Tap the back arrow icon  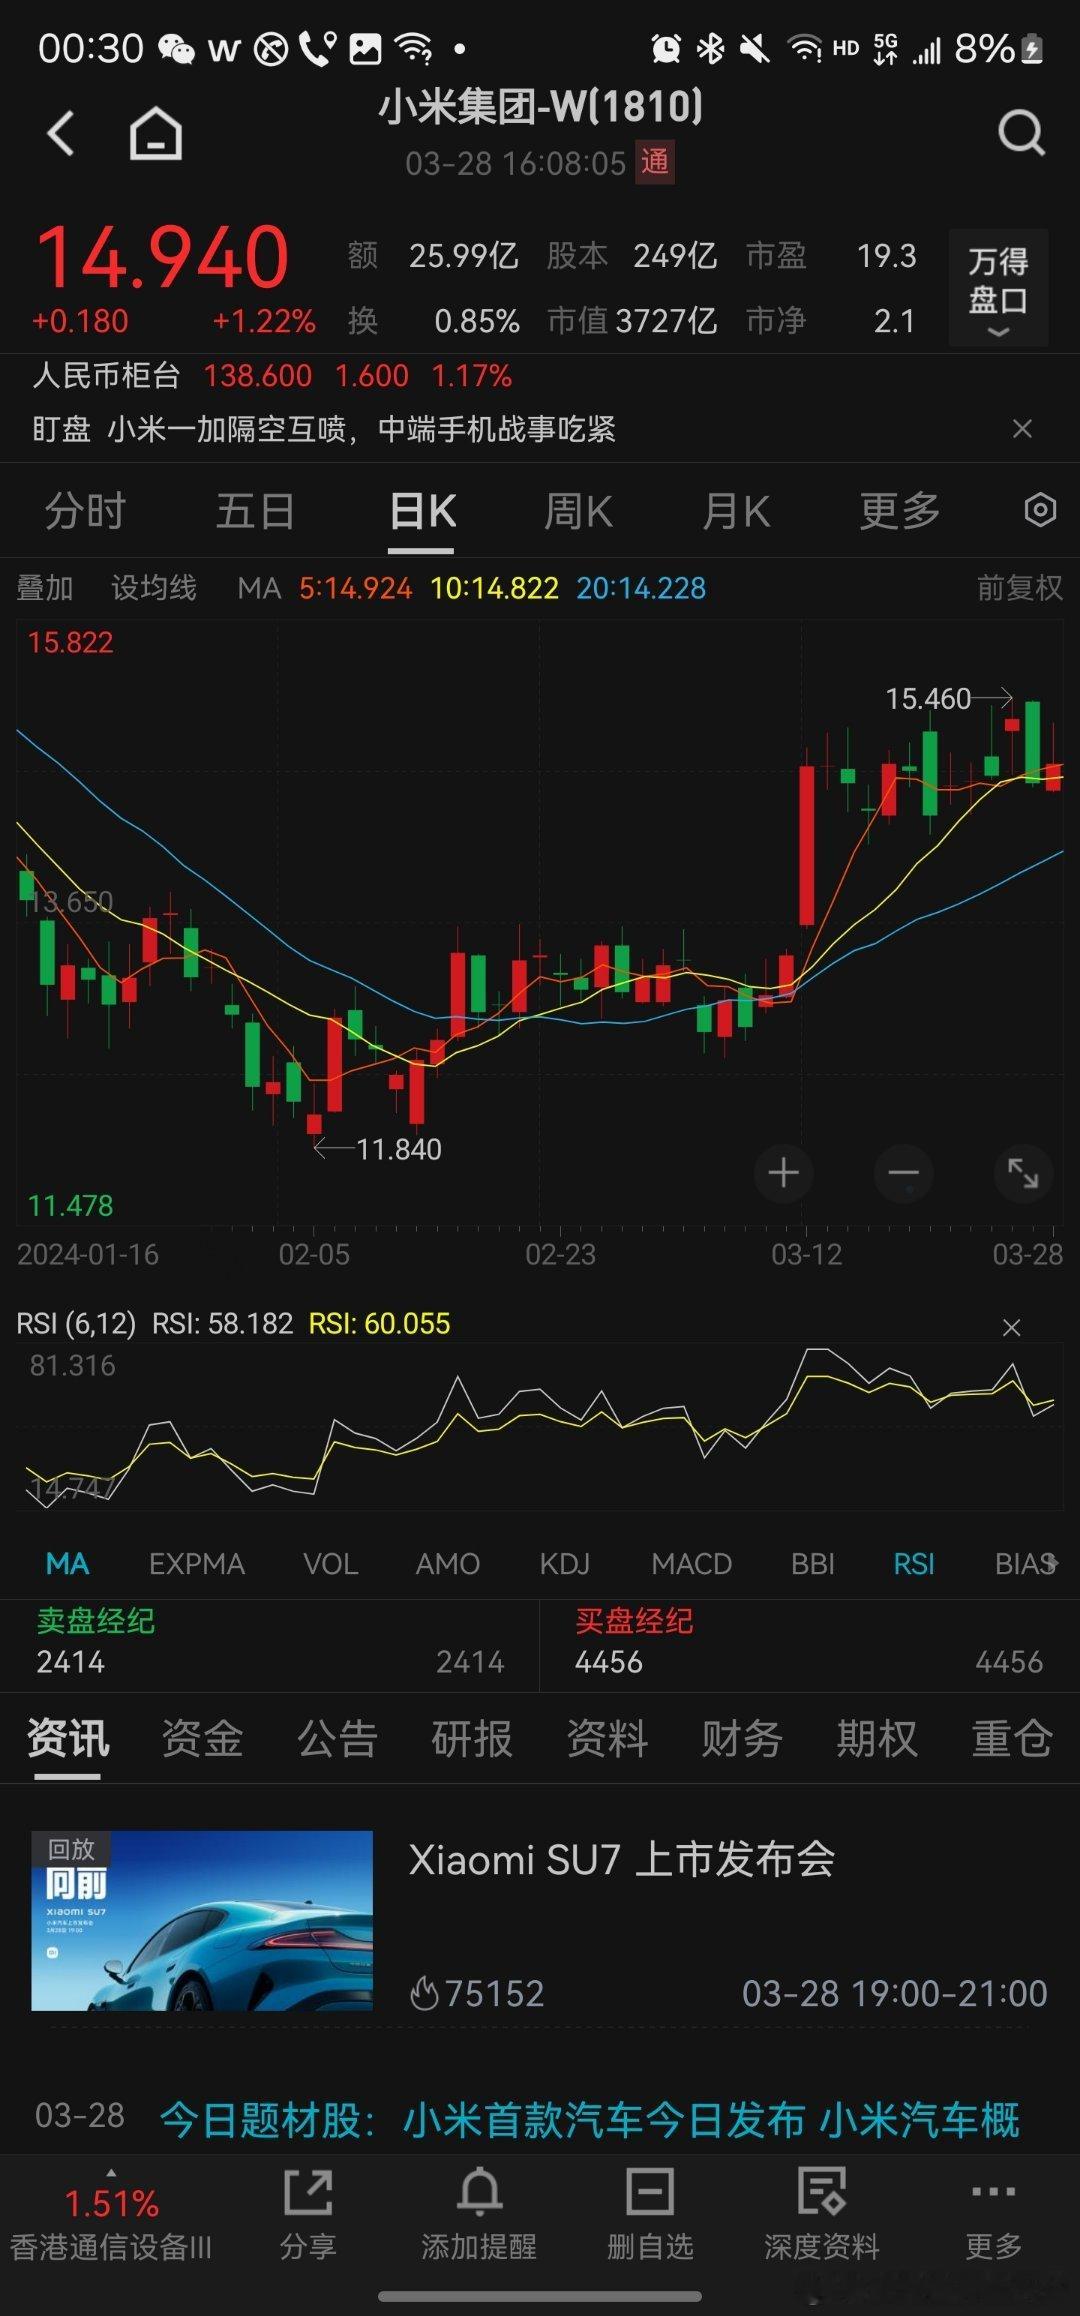(61, 133)
